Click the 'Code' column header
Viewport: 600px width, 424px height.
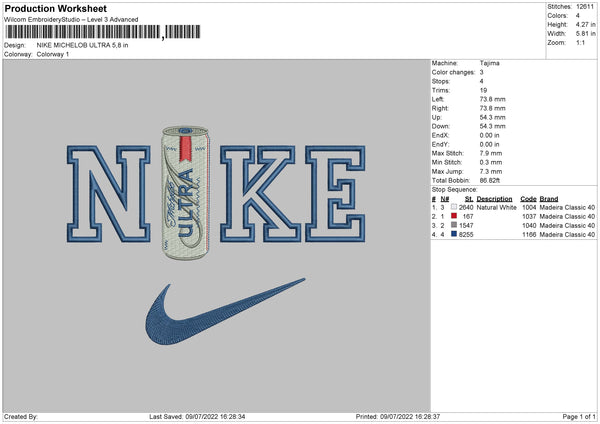pos(528,199)
